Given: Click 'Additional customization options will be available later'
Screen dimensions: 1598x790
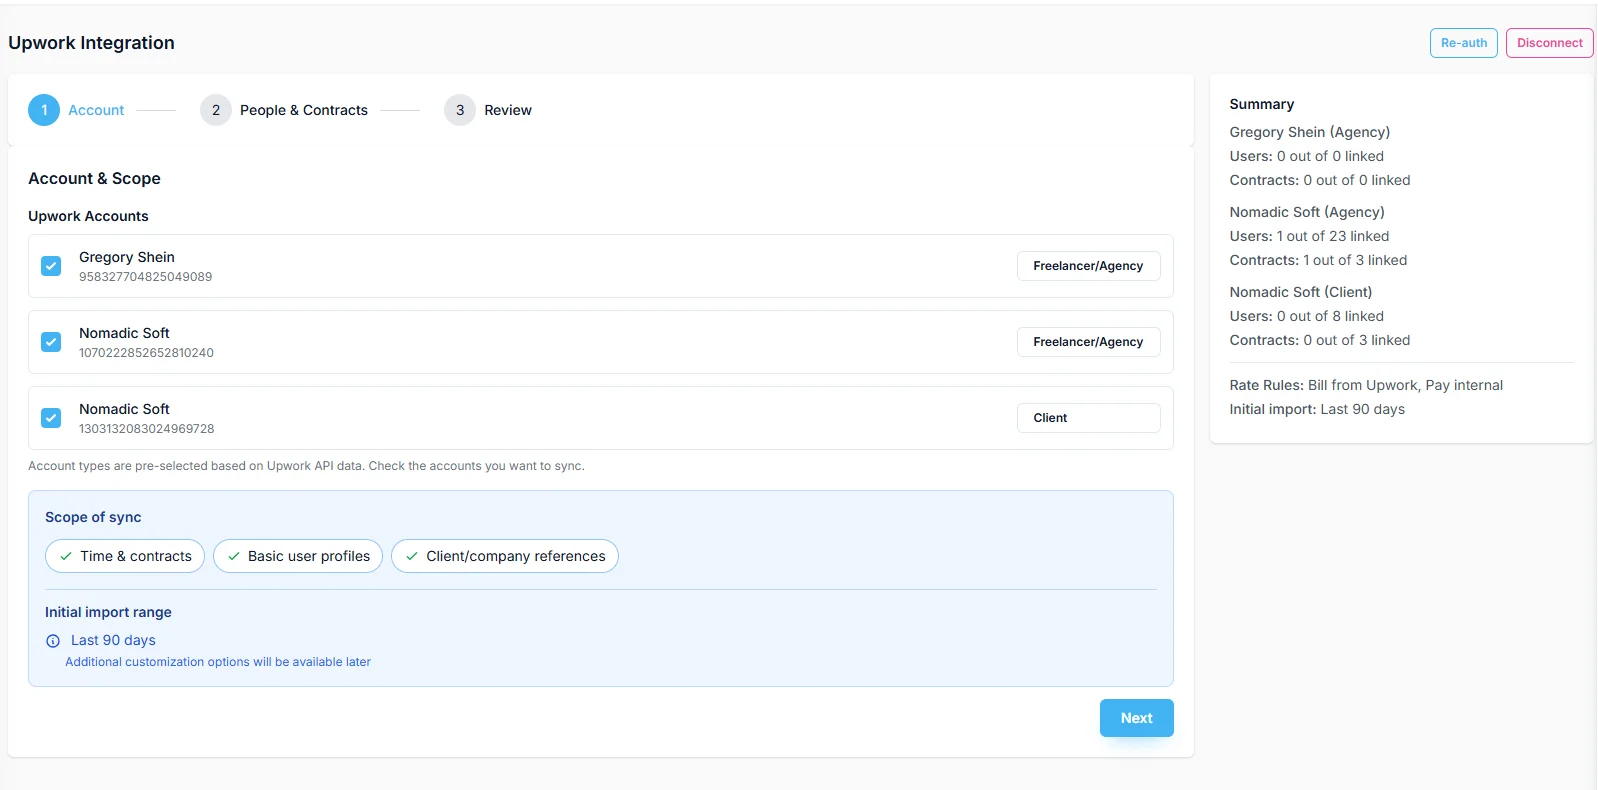Looking at the screenshot, I should (218, 662).
